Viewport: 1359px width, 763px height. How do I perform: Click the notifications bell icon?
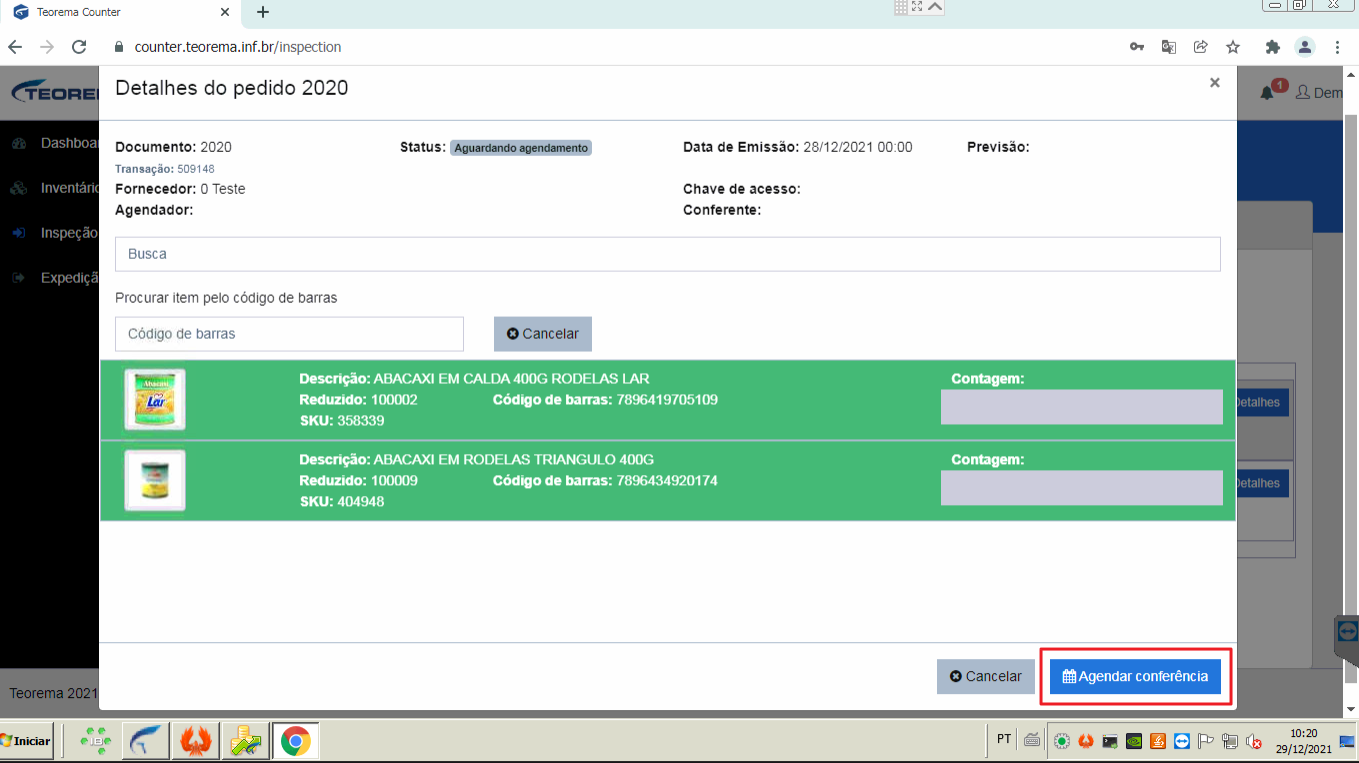point(1267,93)
